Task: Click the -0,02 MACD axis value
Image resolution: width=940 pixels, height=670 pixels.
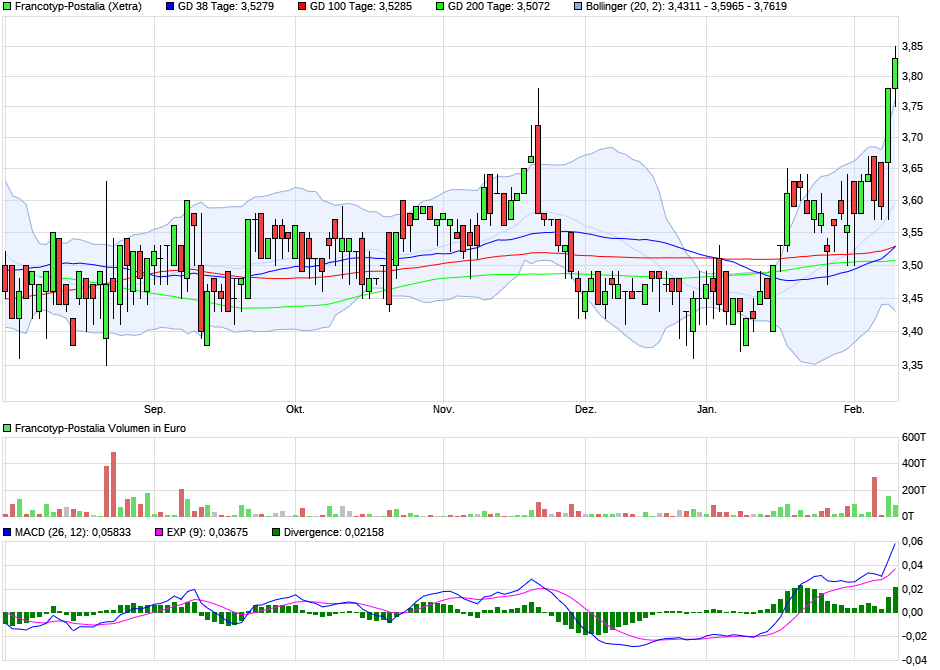Action: click(x=912, y=636)
